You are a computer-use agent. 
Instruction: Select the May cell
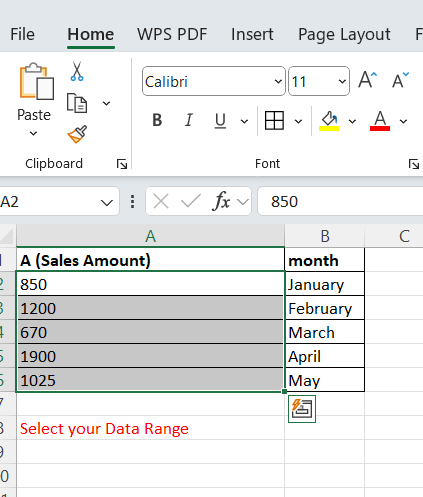[x=325, y=380]
